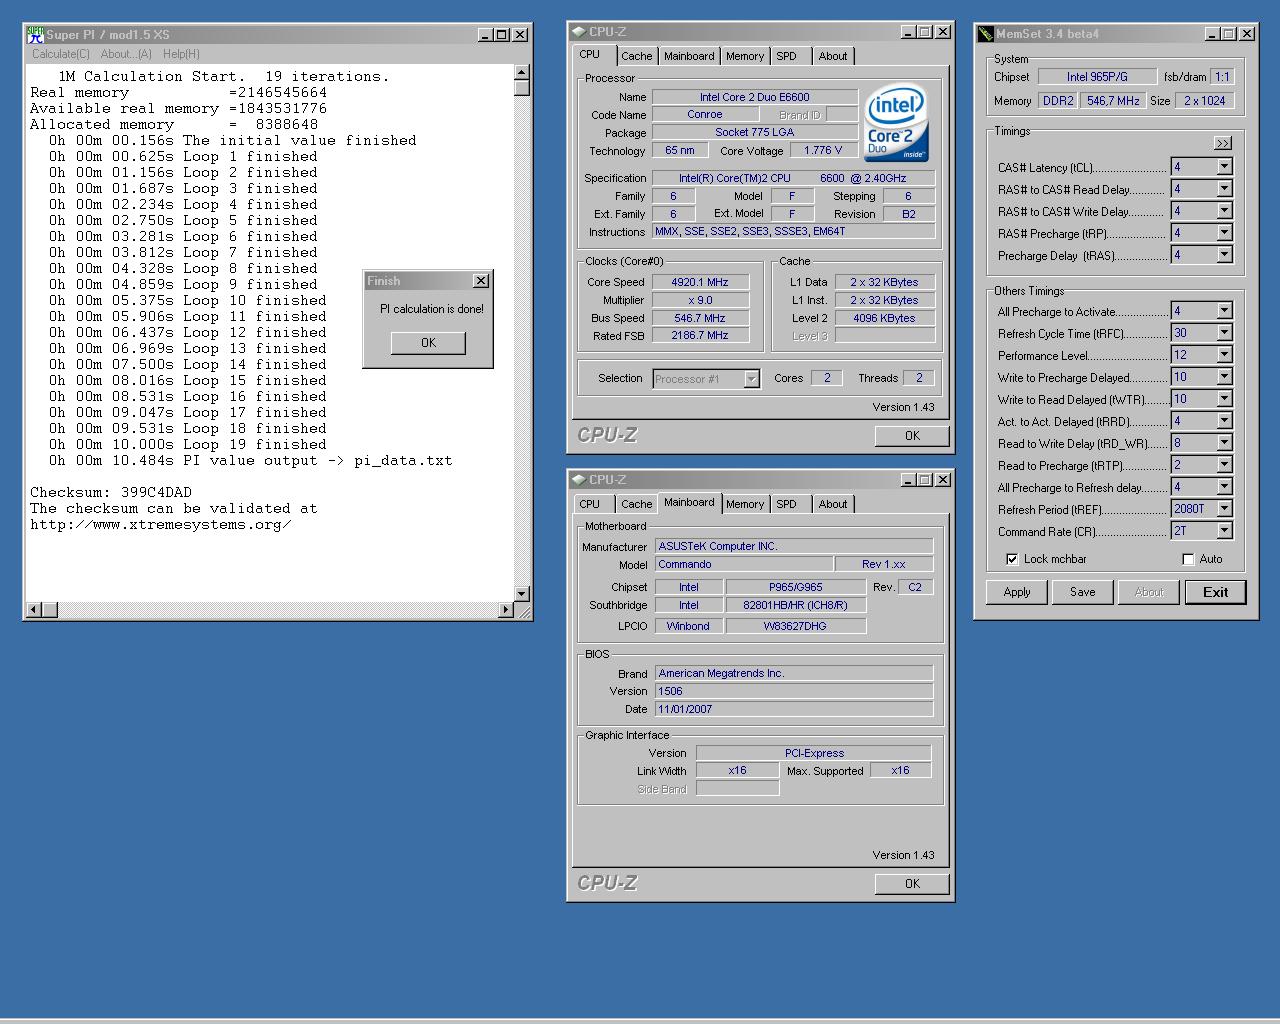Toggle the Lock mchbar checkbox
The height and width of the screenshot is (1024, 1280).
pos(1012,559)
